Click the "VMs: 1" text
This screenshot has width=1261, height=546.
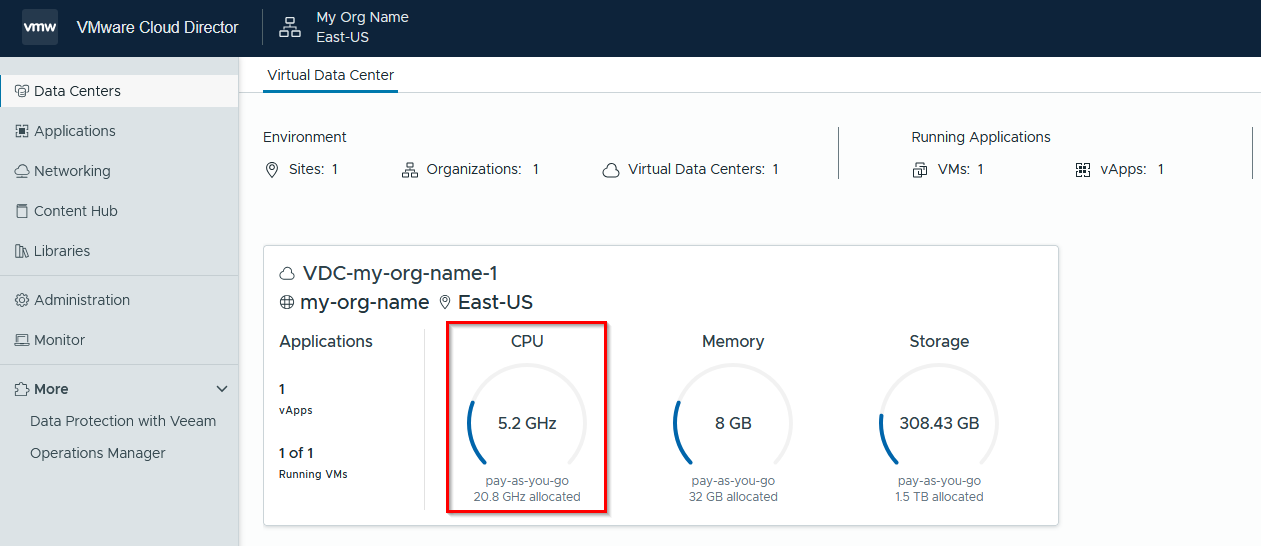click(x=961, y=170)
